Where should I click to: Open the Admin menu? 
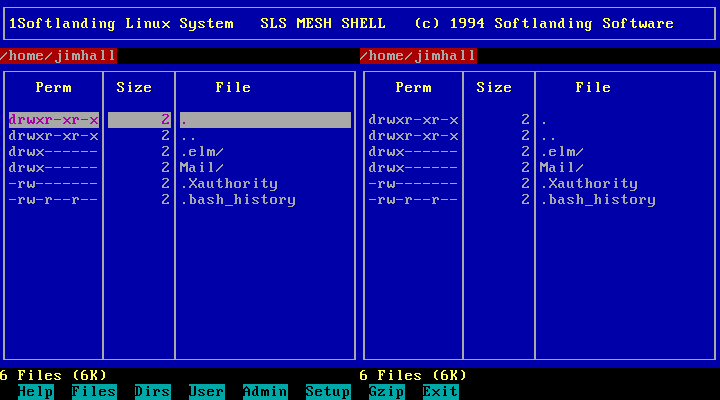click(265, 391)
